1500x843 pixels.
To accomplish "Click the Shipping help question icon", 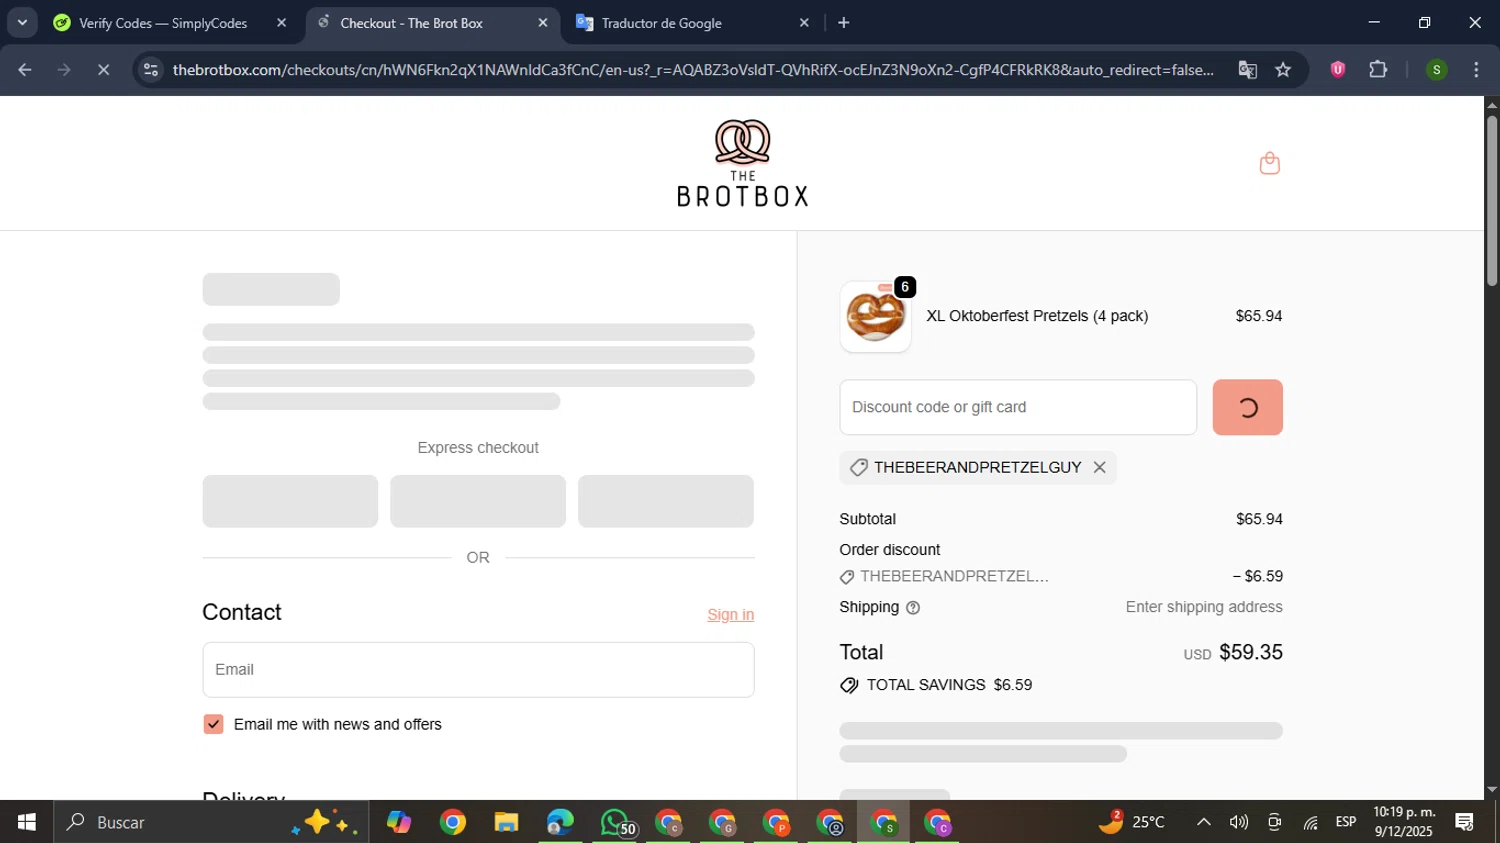I will (x=912, y=607).
